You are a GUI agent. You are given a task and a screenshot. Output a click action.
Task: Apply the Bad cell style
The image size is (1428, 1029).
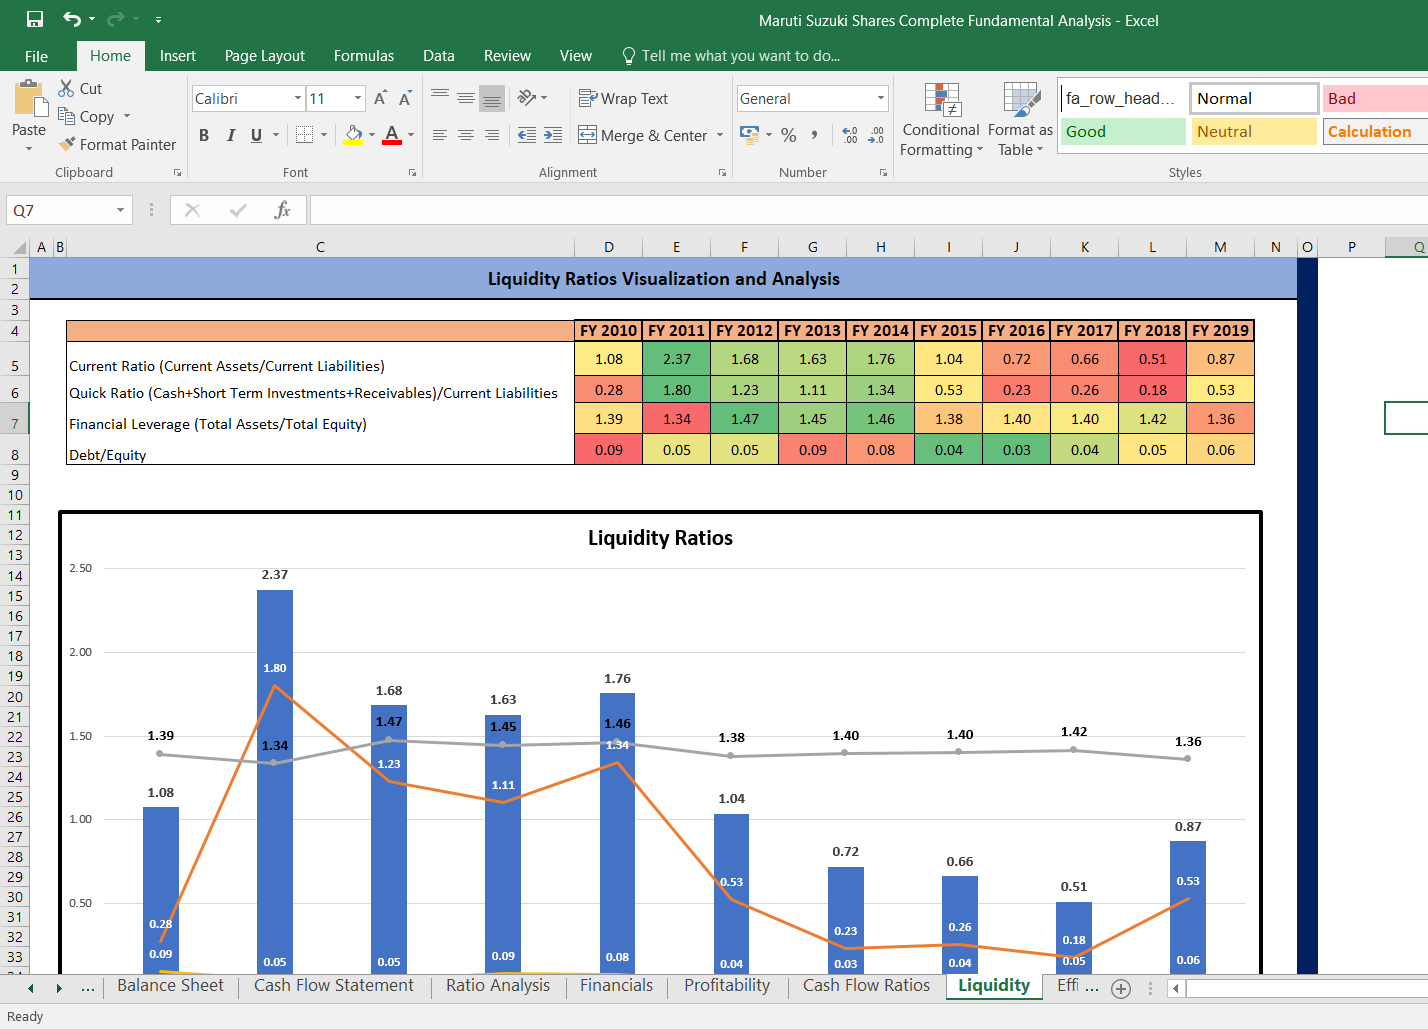pos(1376,98)
